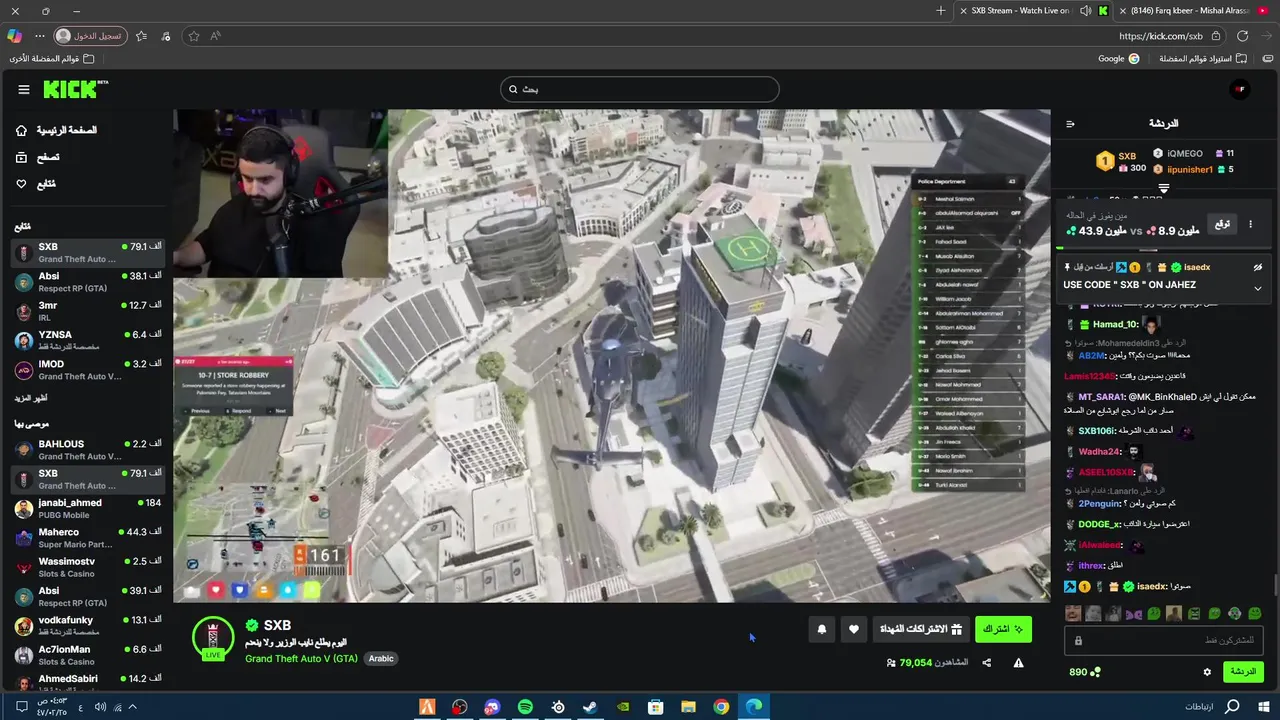Refresh the page in browser
Viewport: 1280px width, 720px height.
click(1242, 36)
